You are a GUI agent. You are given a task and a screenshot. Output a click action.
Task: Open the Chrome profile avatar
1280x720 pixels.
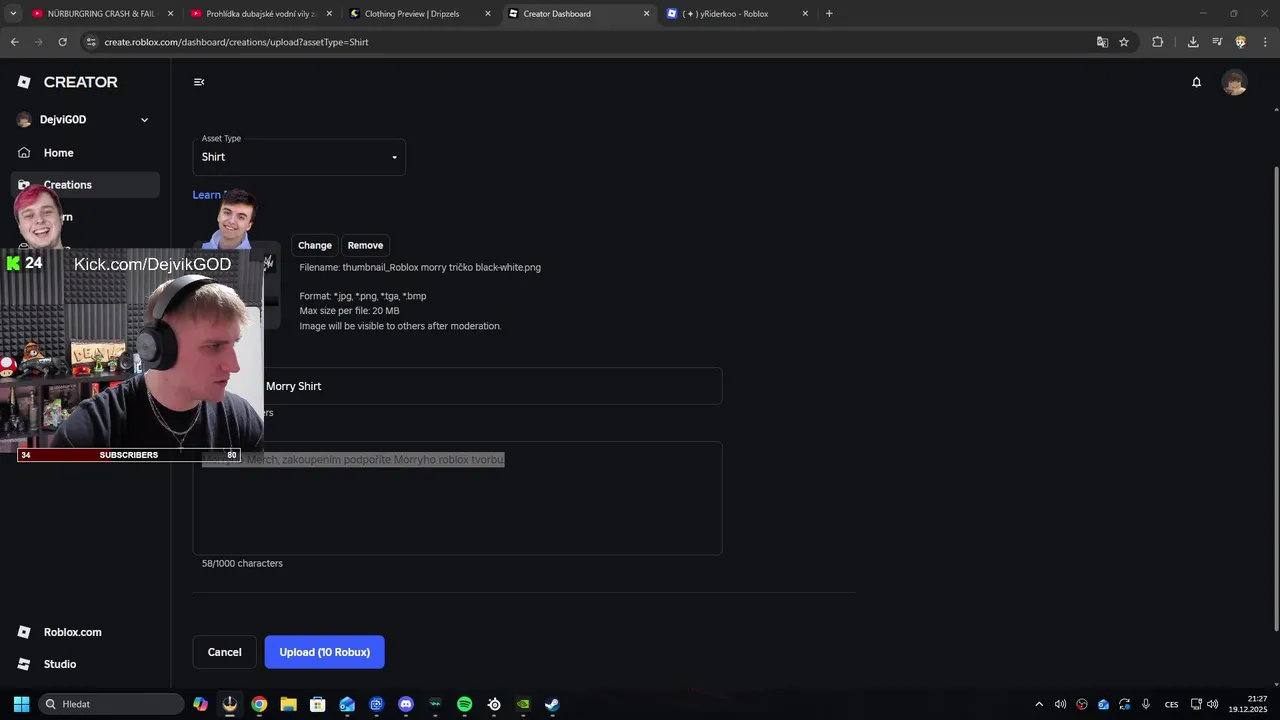[x=1241, y=42]
